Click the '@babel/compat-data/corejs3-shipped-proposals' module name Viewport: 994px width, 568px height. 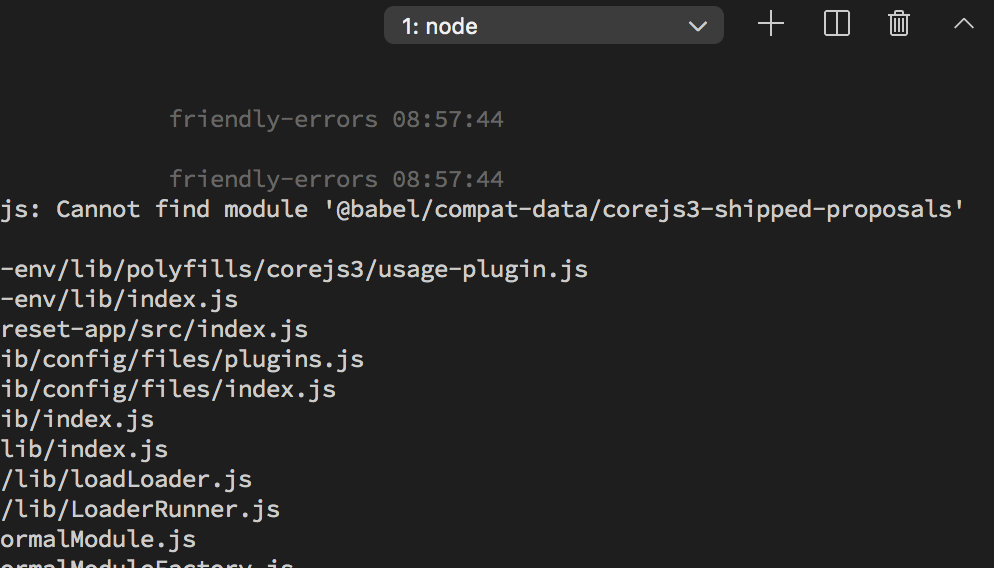644,210
